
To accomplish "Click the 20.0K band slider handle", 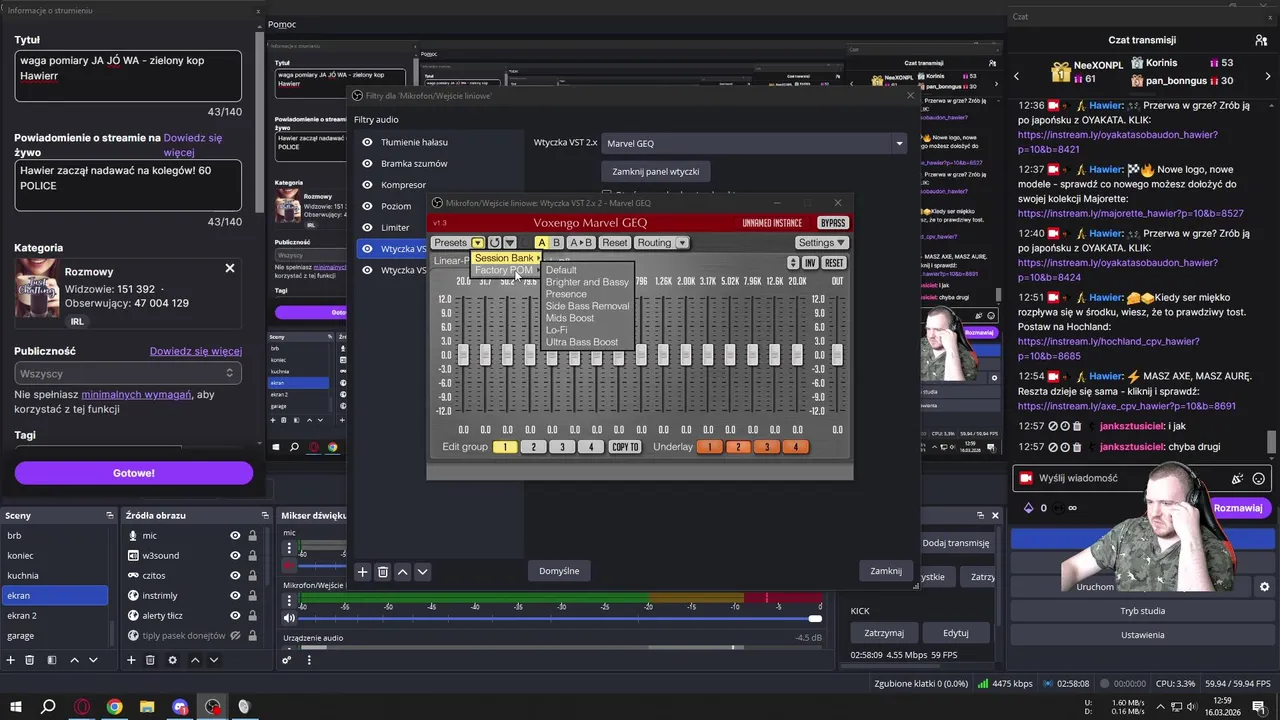I will (797, 355).
